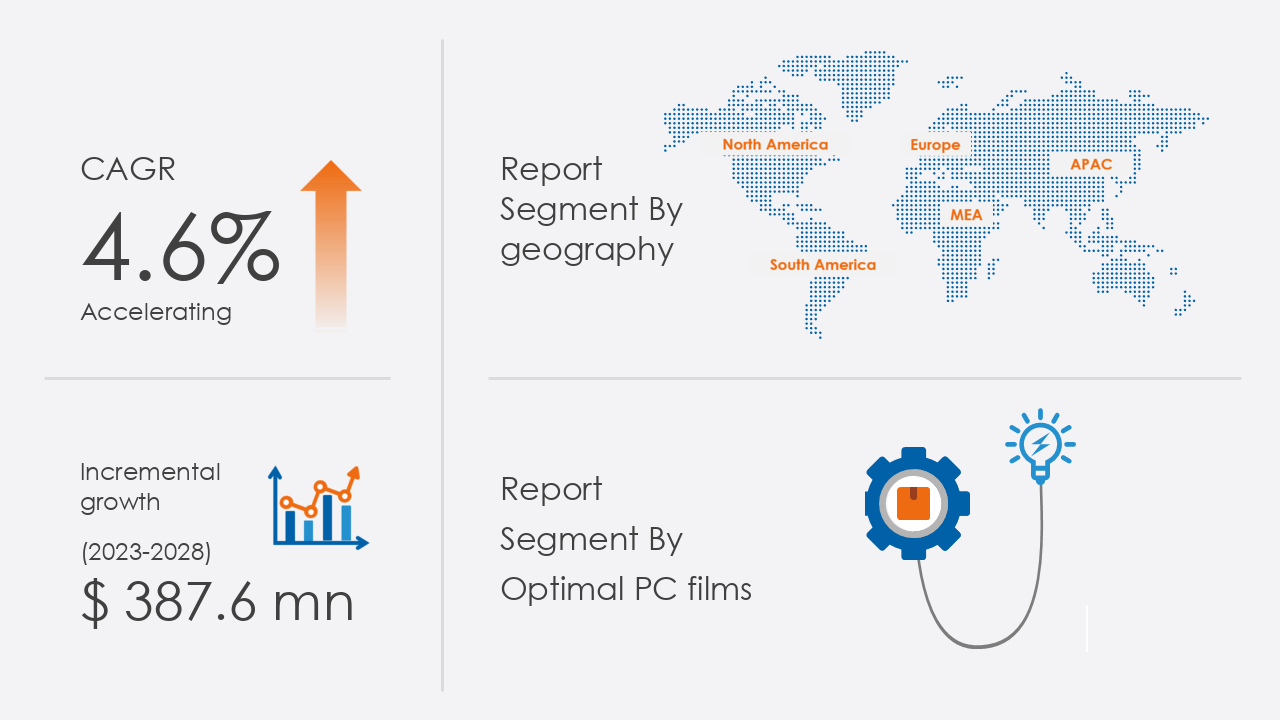Click the MEA region label
The image size is (1280, 720).
[966, 215]
